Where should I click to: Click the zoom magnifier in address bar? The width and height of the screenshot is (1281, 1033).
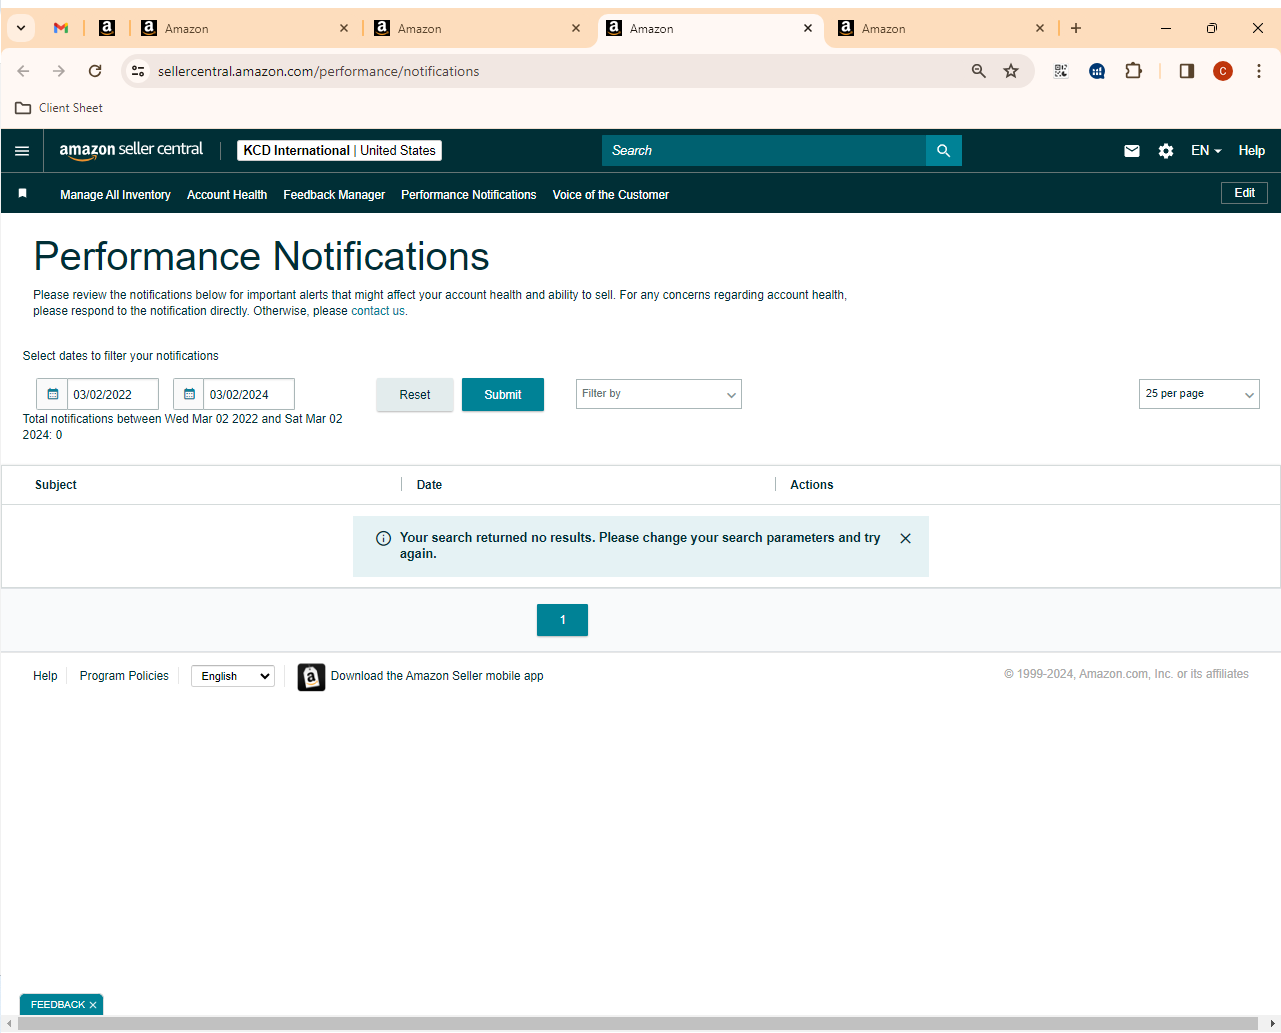[x=978, y=71]
